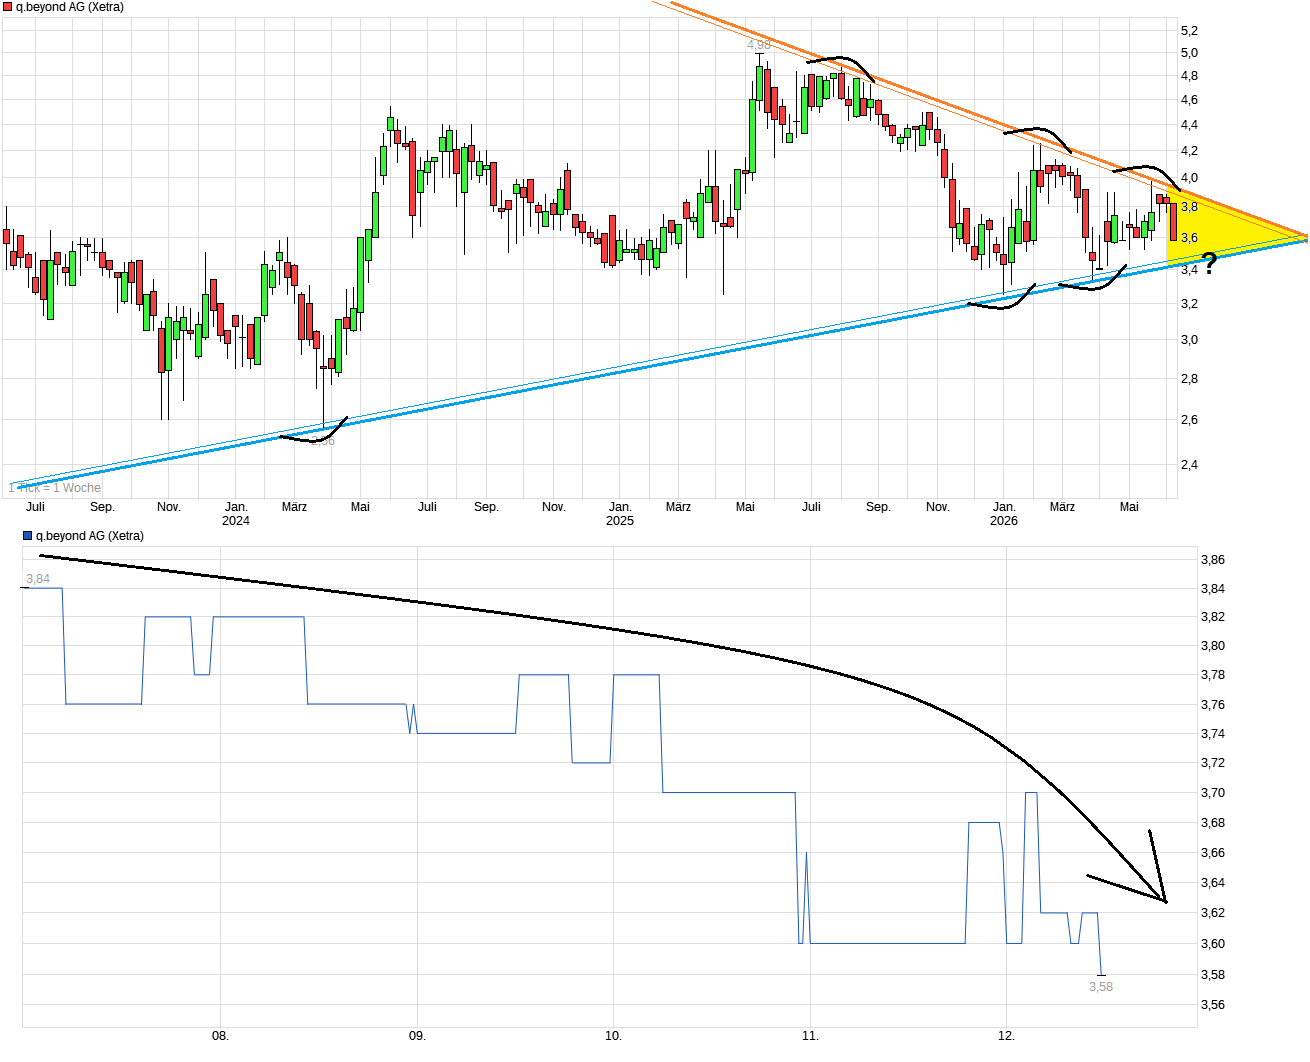The image size is (1310, 1062).
Task: Click the 5,2 price axis label
Action: pos(1189,31)
